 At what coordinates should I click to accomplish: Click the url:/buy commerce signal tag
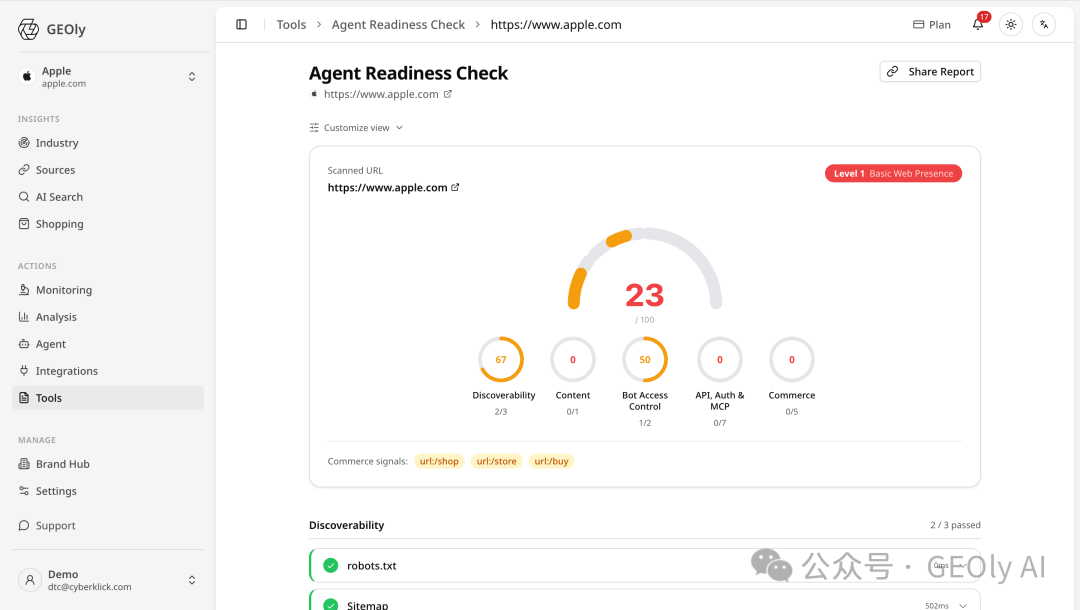coord(551,461)
